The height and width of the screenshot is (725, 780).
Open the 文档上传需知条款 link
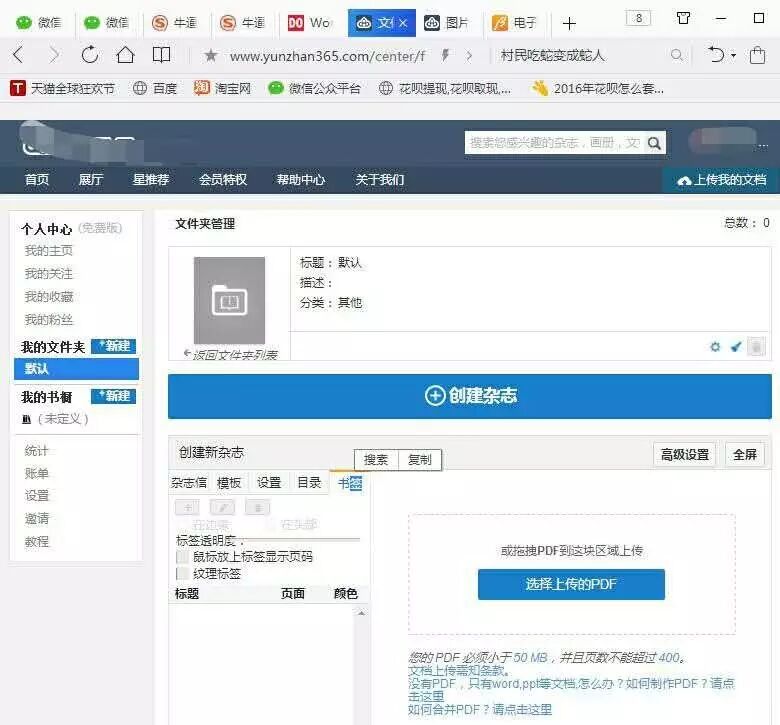[x=458, y=671]
